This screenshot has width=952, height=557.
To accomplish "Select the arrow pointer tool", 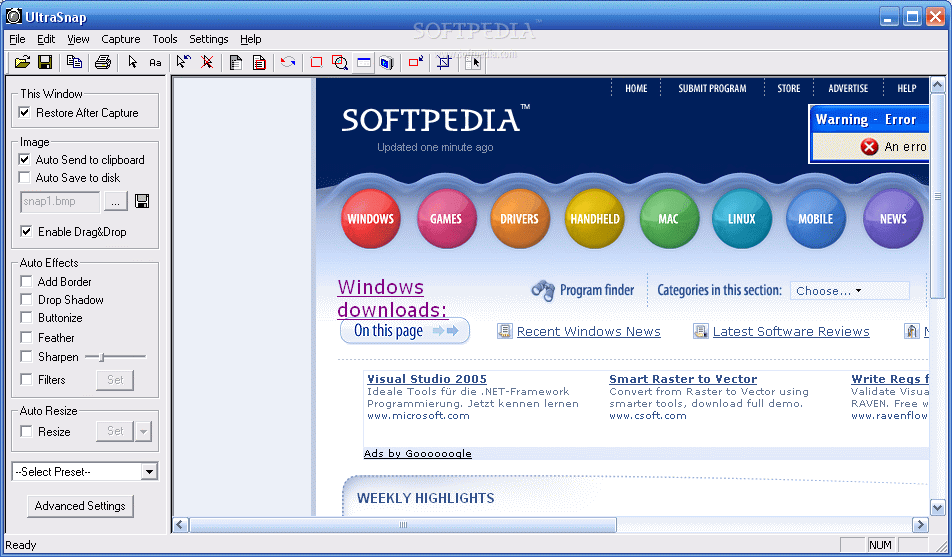I will [x=132, y=62].
